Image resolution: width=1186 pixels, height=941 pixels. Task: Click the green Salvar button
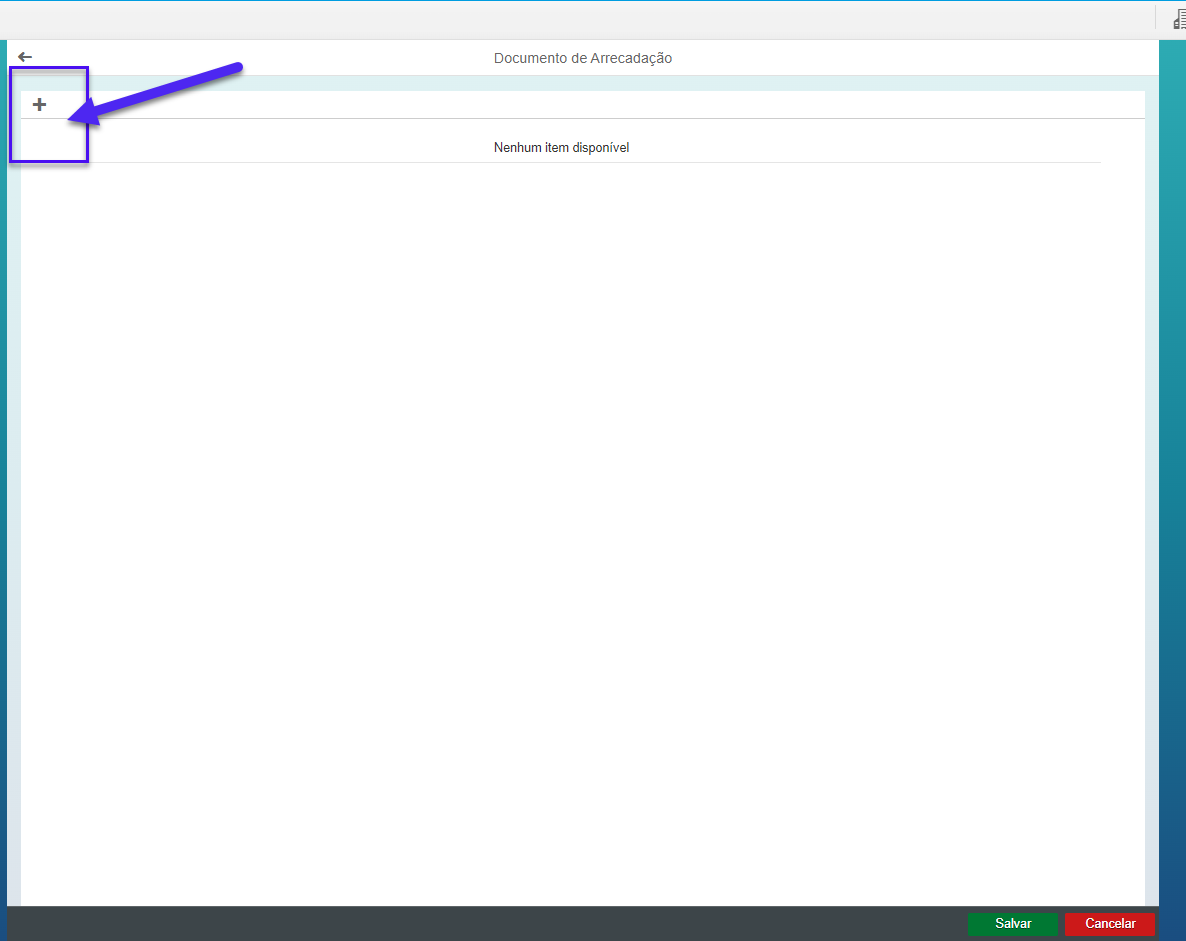[1012, 924]
